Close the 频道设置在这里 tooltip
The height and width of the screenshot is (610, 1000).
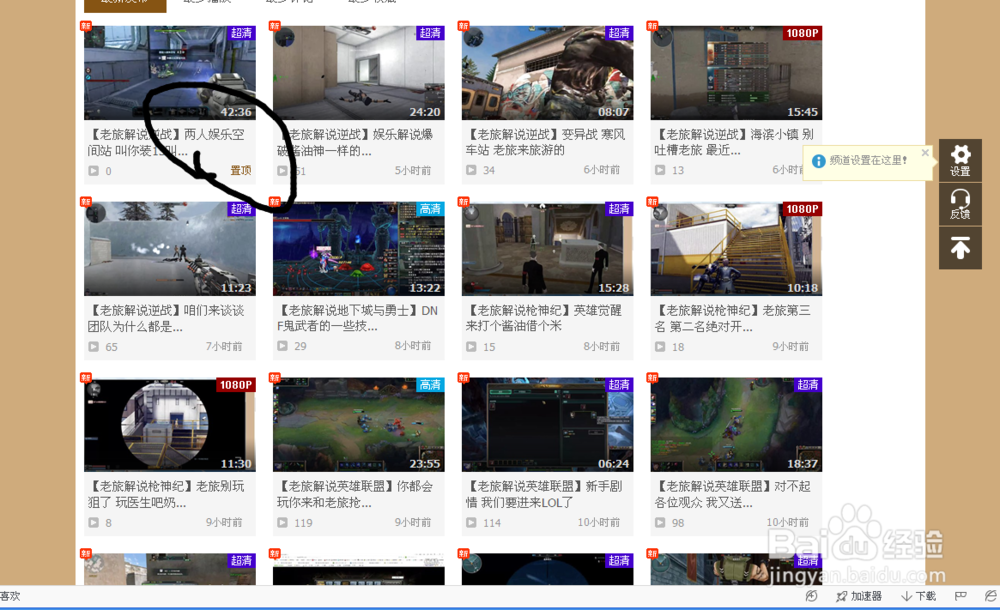click(925, 152)
